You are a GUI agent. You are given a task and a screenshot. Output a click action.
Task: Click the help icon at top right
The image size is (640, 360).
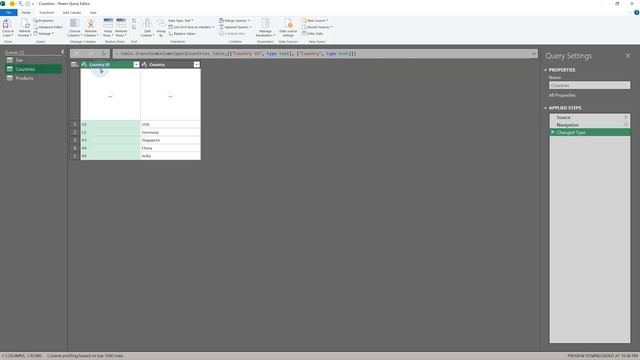(x=636, y=13)
